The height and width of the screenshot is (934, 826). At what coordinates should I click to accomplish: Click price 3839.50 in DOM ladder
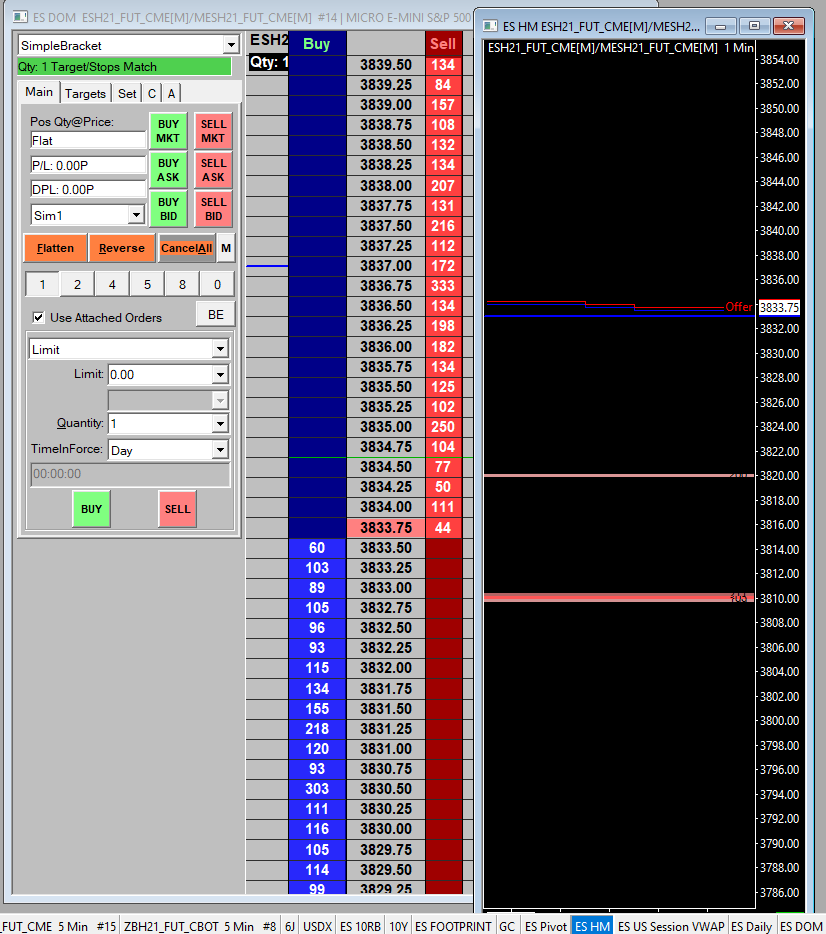(x=386, y=65)
